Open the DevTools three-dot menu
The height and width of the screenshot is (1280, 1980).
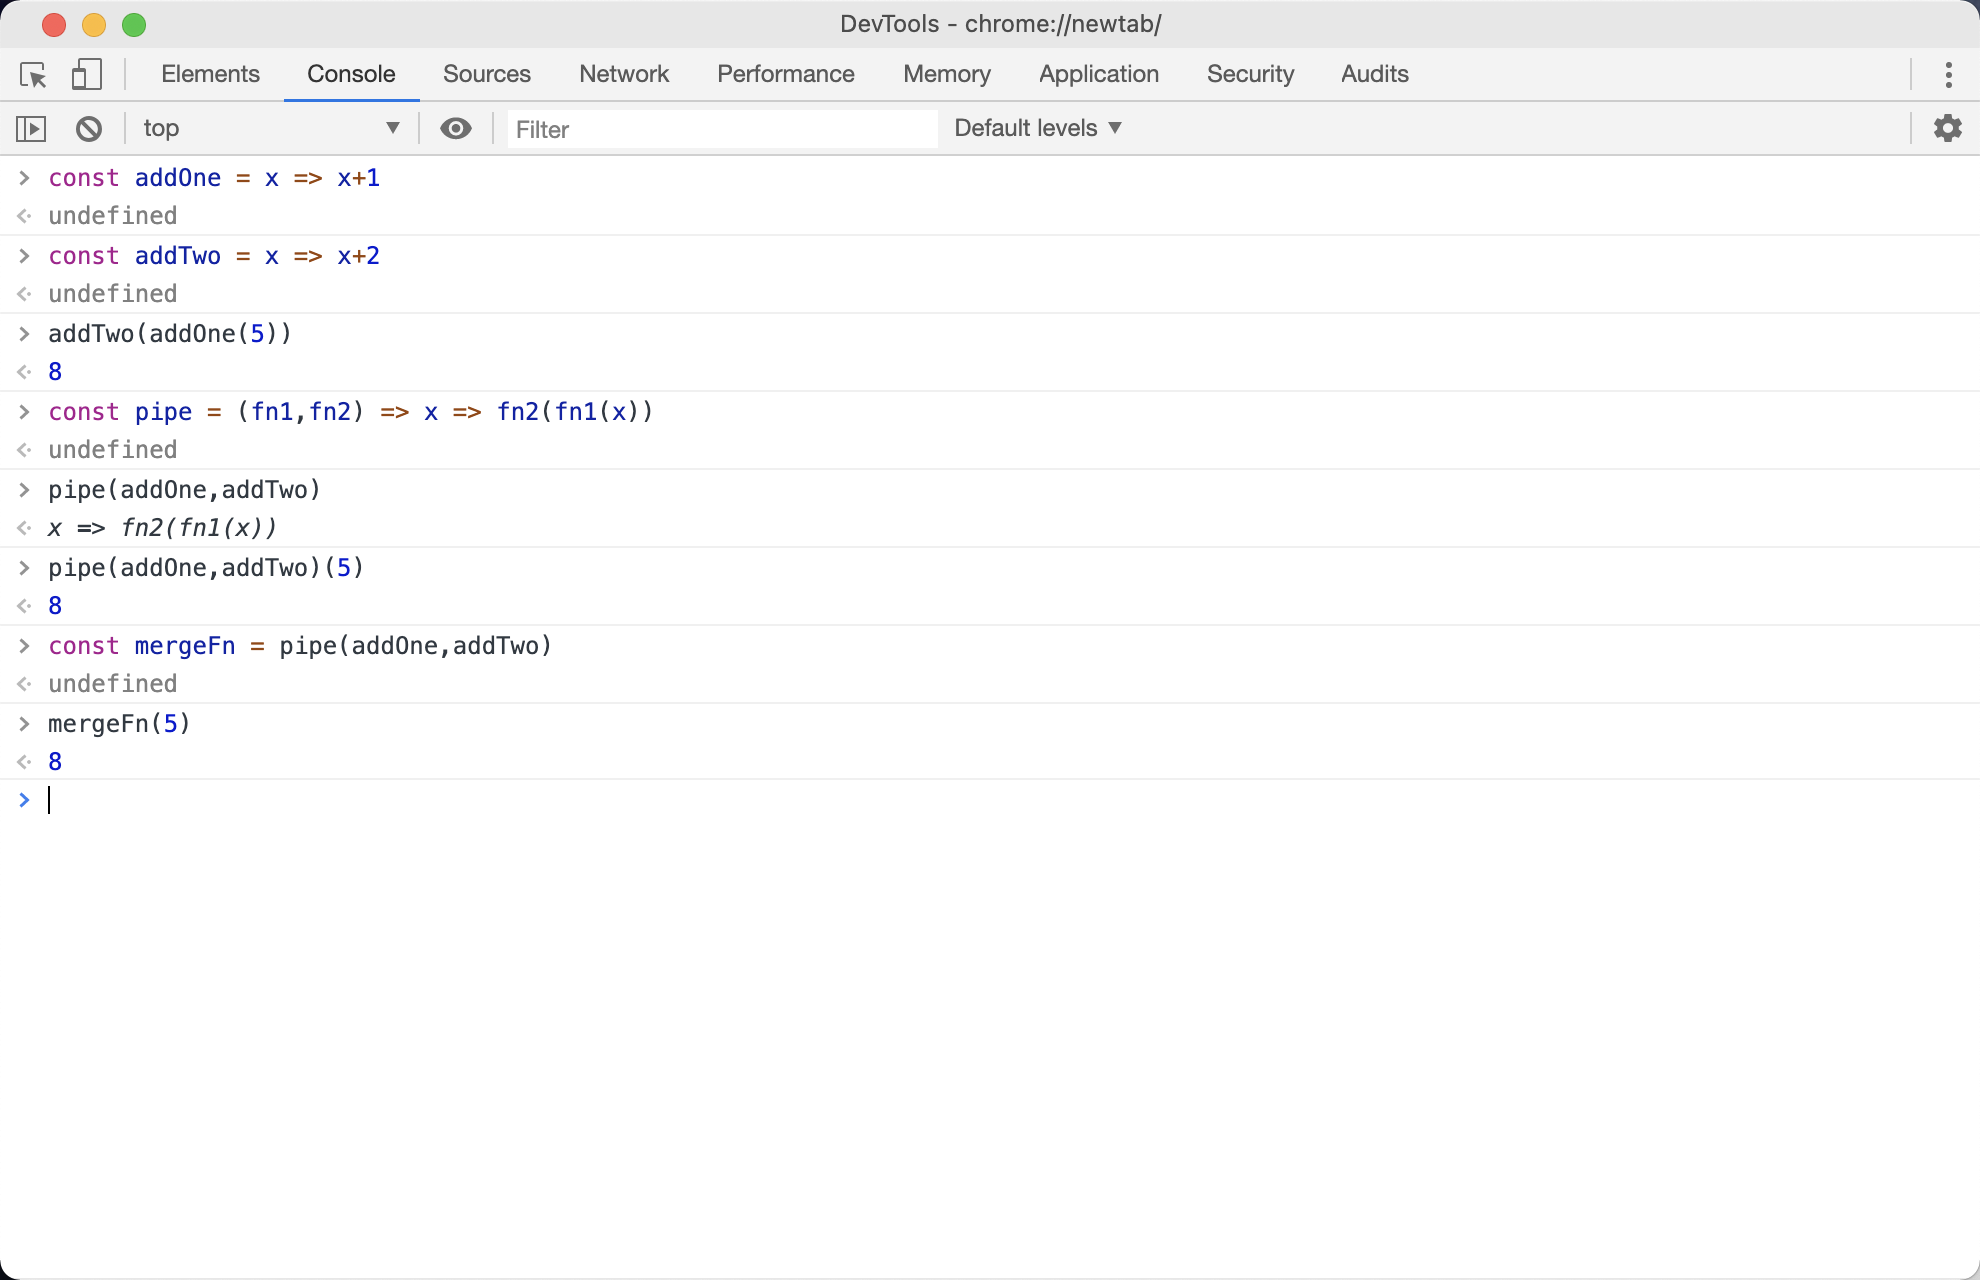[1948, 75]
